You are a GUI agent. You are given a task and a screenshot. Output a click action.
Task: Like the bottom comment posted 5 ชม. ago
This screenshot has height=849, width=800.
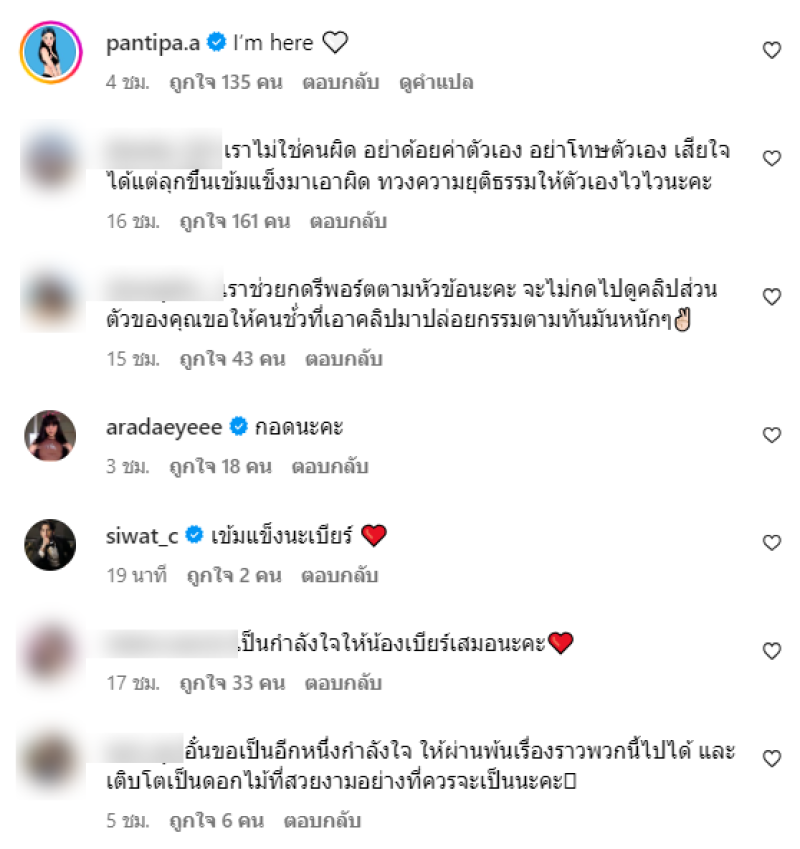click(771, 759)
